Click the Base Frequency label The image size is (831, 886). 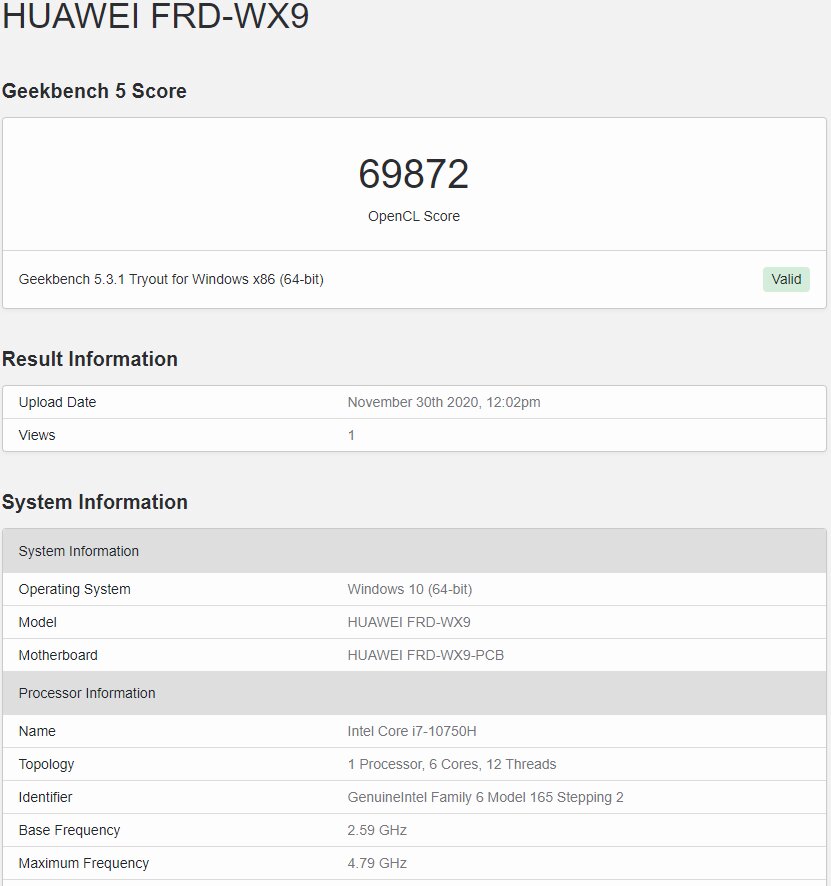coord(69,830)
